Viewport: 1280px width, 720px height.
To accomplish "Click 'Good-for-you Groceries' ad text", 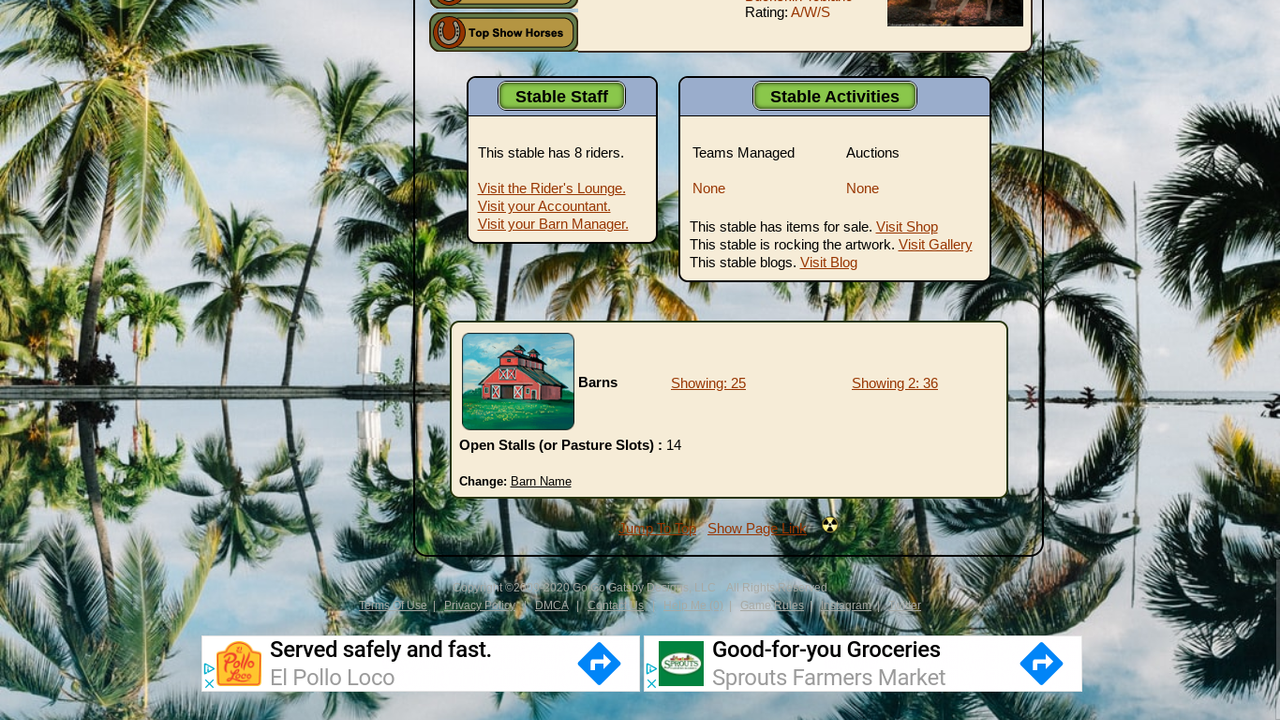I will (826, 650).
